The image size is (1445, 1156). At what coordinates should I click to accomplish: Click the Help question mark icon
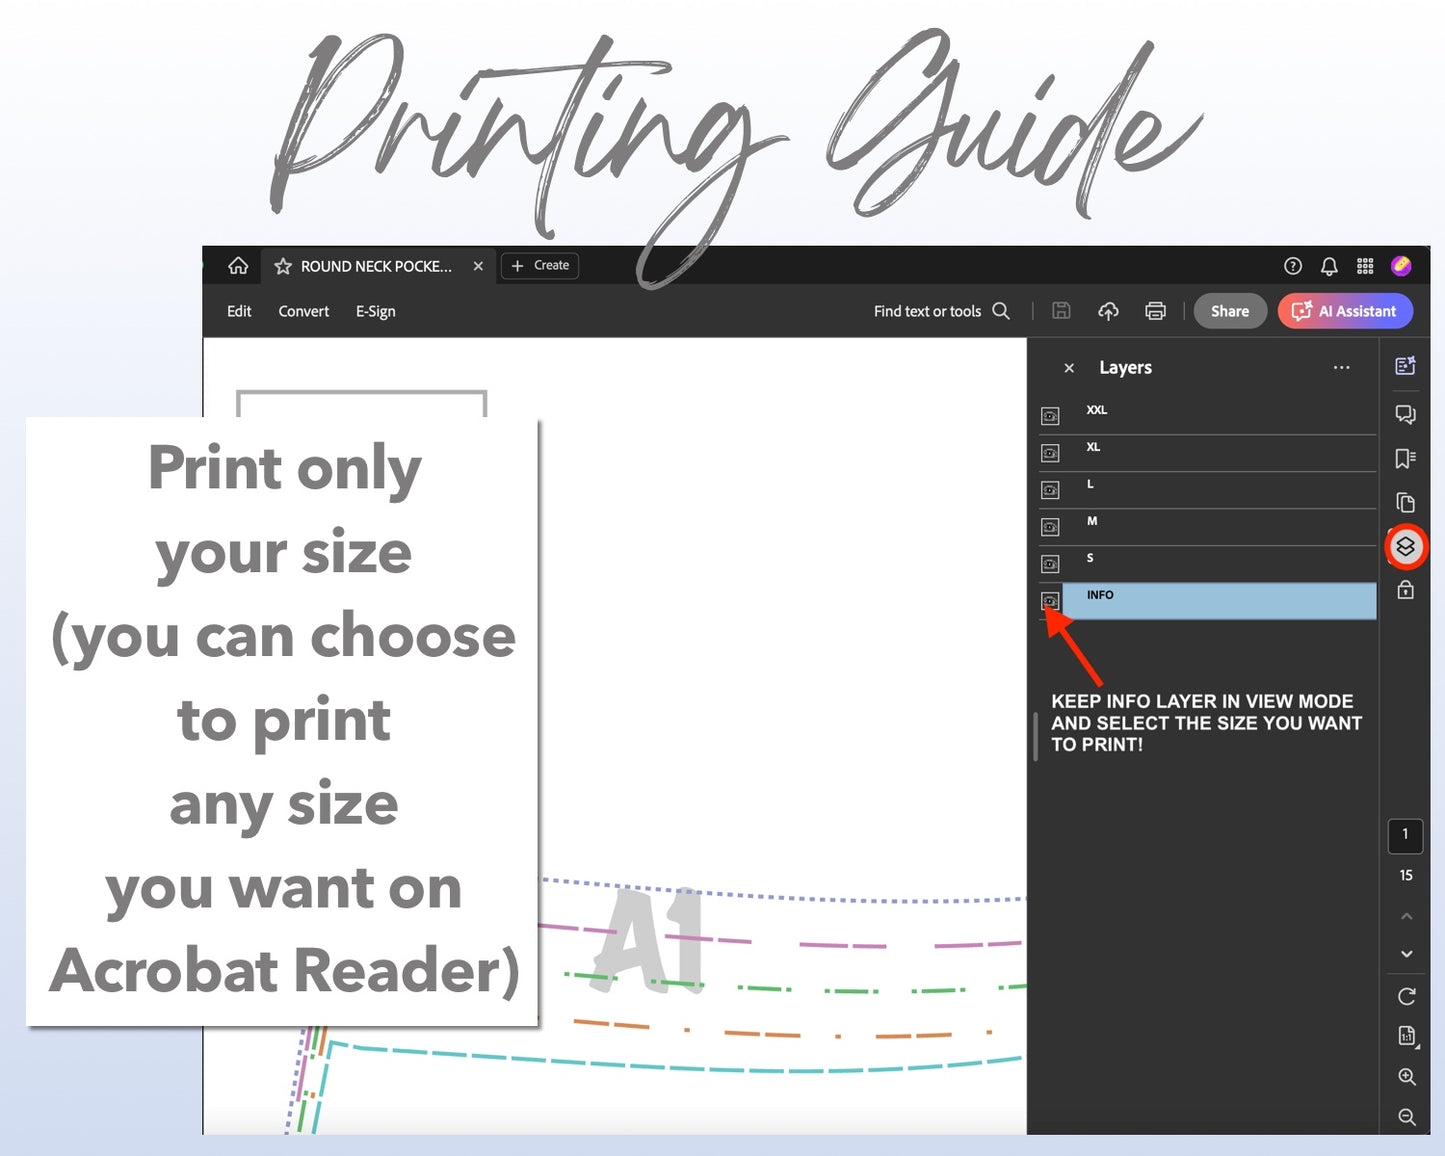(1293, 266)
